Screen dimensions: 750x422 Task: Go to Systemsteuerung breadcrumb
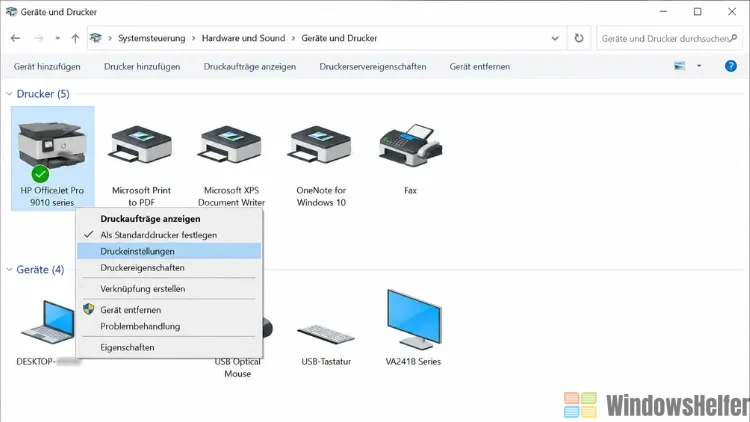(x=152, y=38)
